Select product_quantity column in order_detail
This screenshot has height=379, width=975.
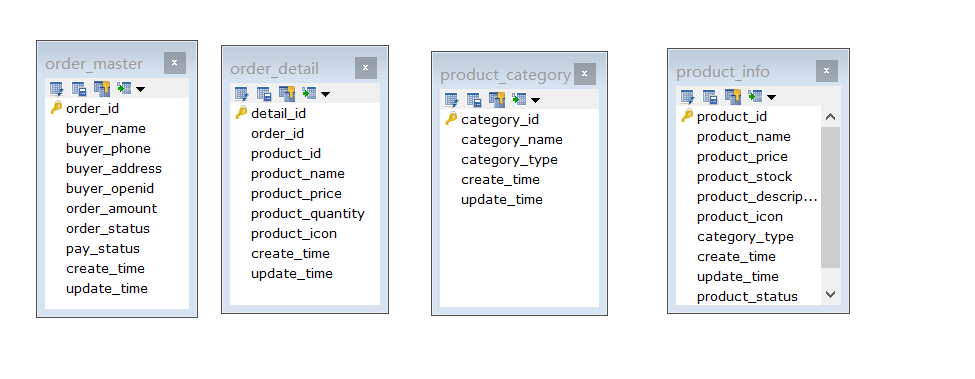[x=308, y=213]
